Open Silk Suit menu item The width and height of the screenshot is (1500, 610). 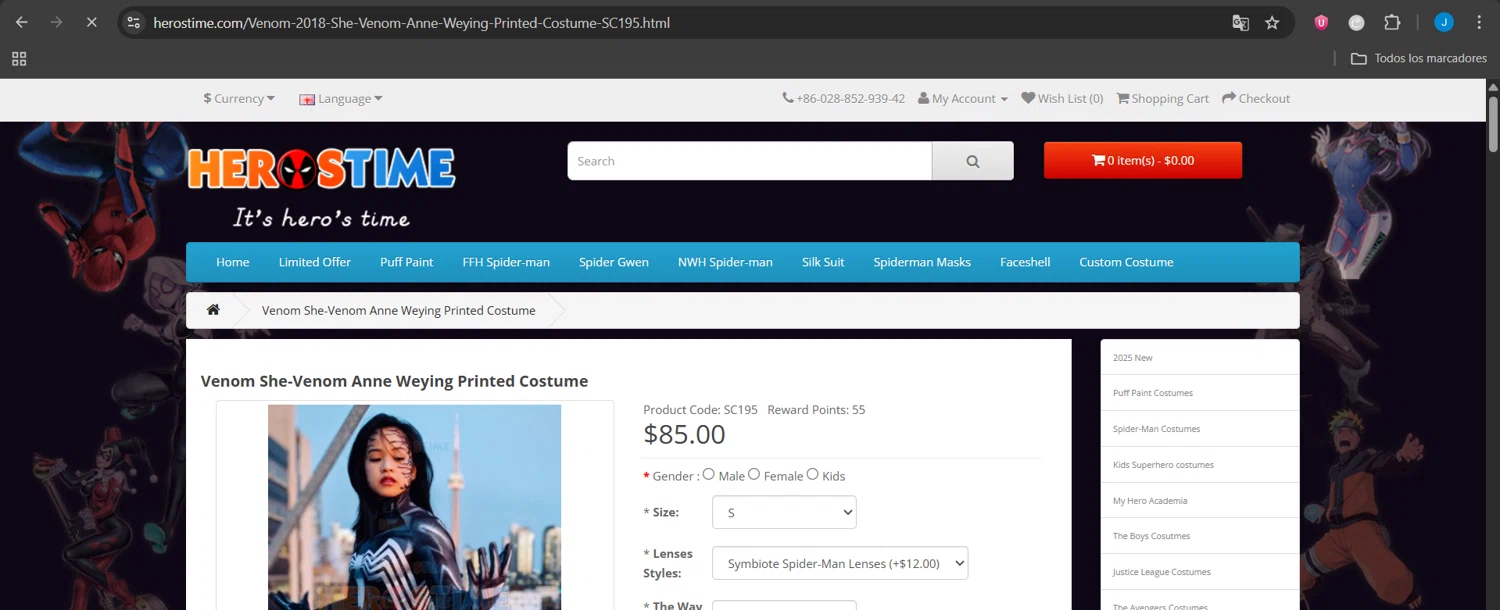[823, 262]
